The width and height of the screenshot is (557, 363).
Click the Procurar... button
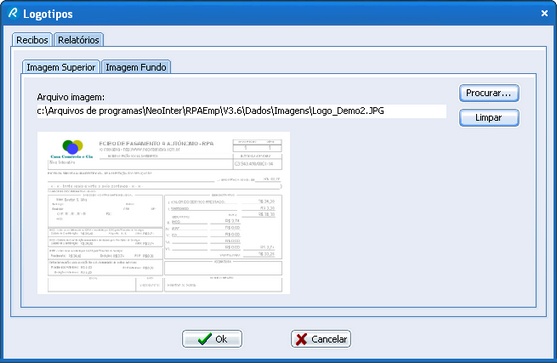click(x=489, y=93)
